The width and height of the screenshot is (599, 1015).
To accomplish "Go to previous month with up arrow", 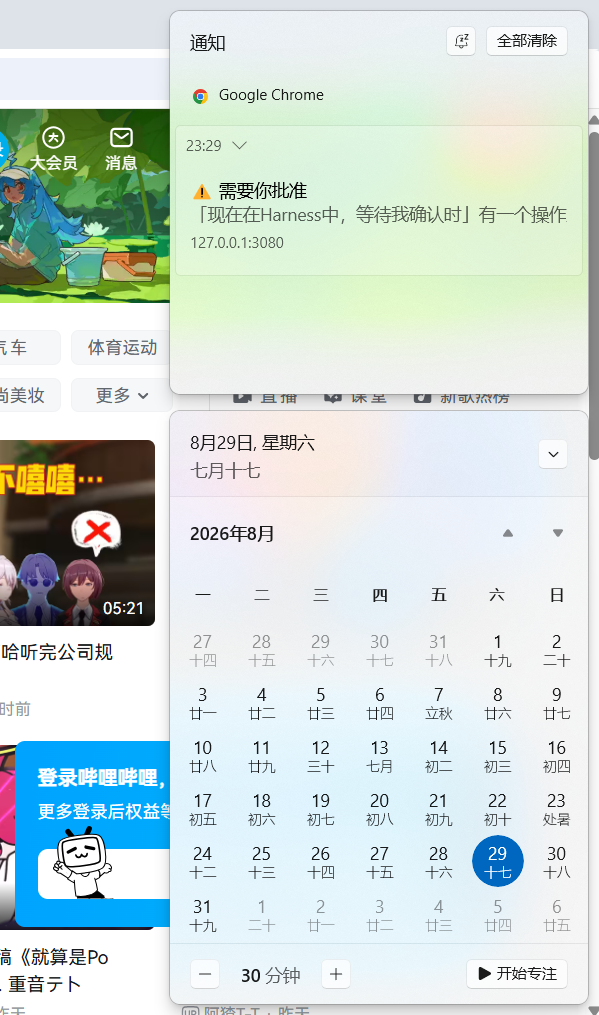I will 508,533.
